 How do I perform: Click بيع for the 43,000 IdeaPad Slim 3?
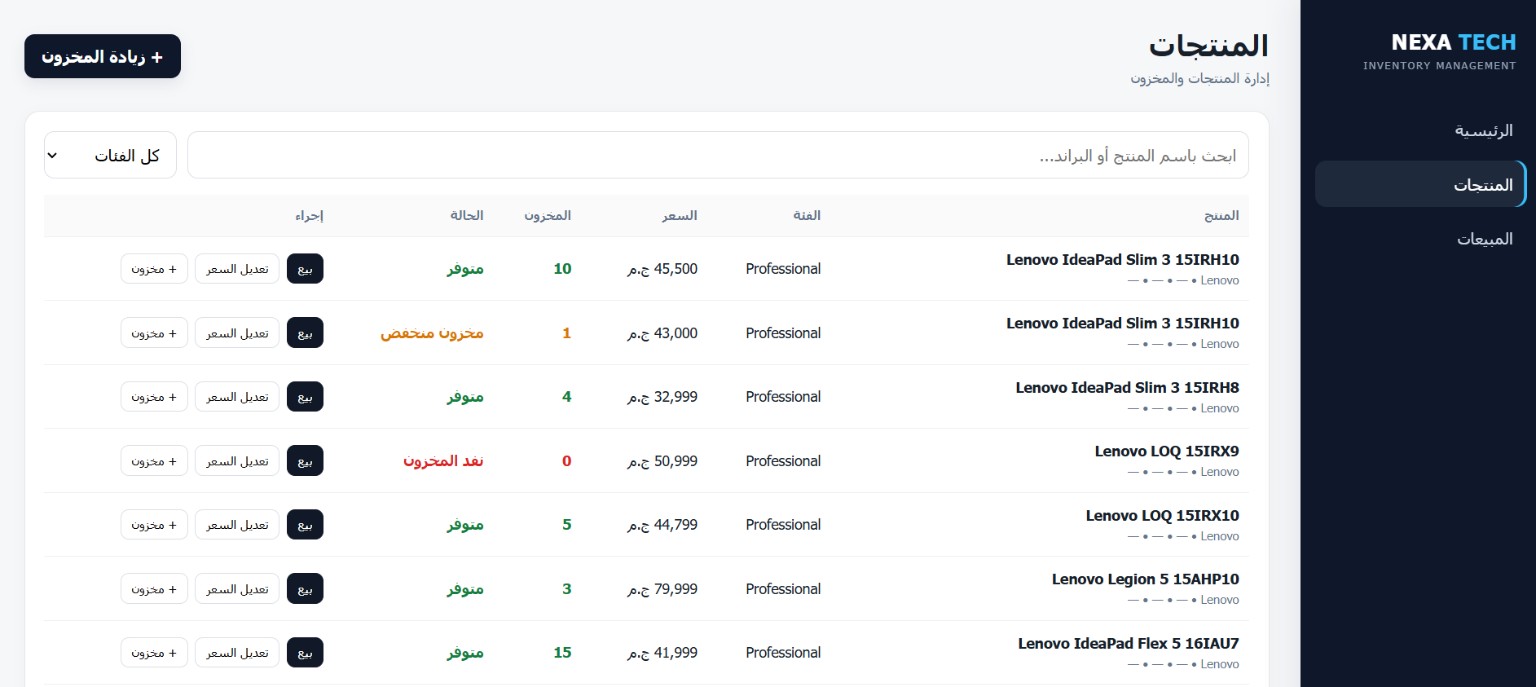305,332
